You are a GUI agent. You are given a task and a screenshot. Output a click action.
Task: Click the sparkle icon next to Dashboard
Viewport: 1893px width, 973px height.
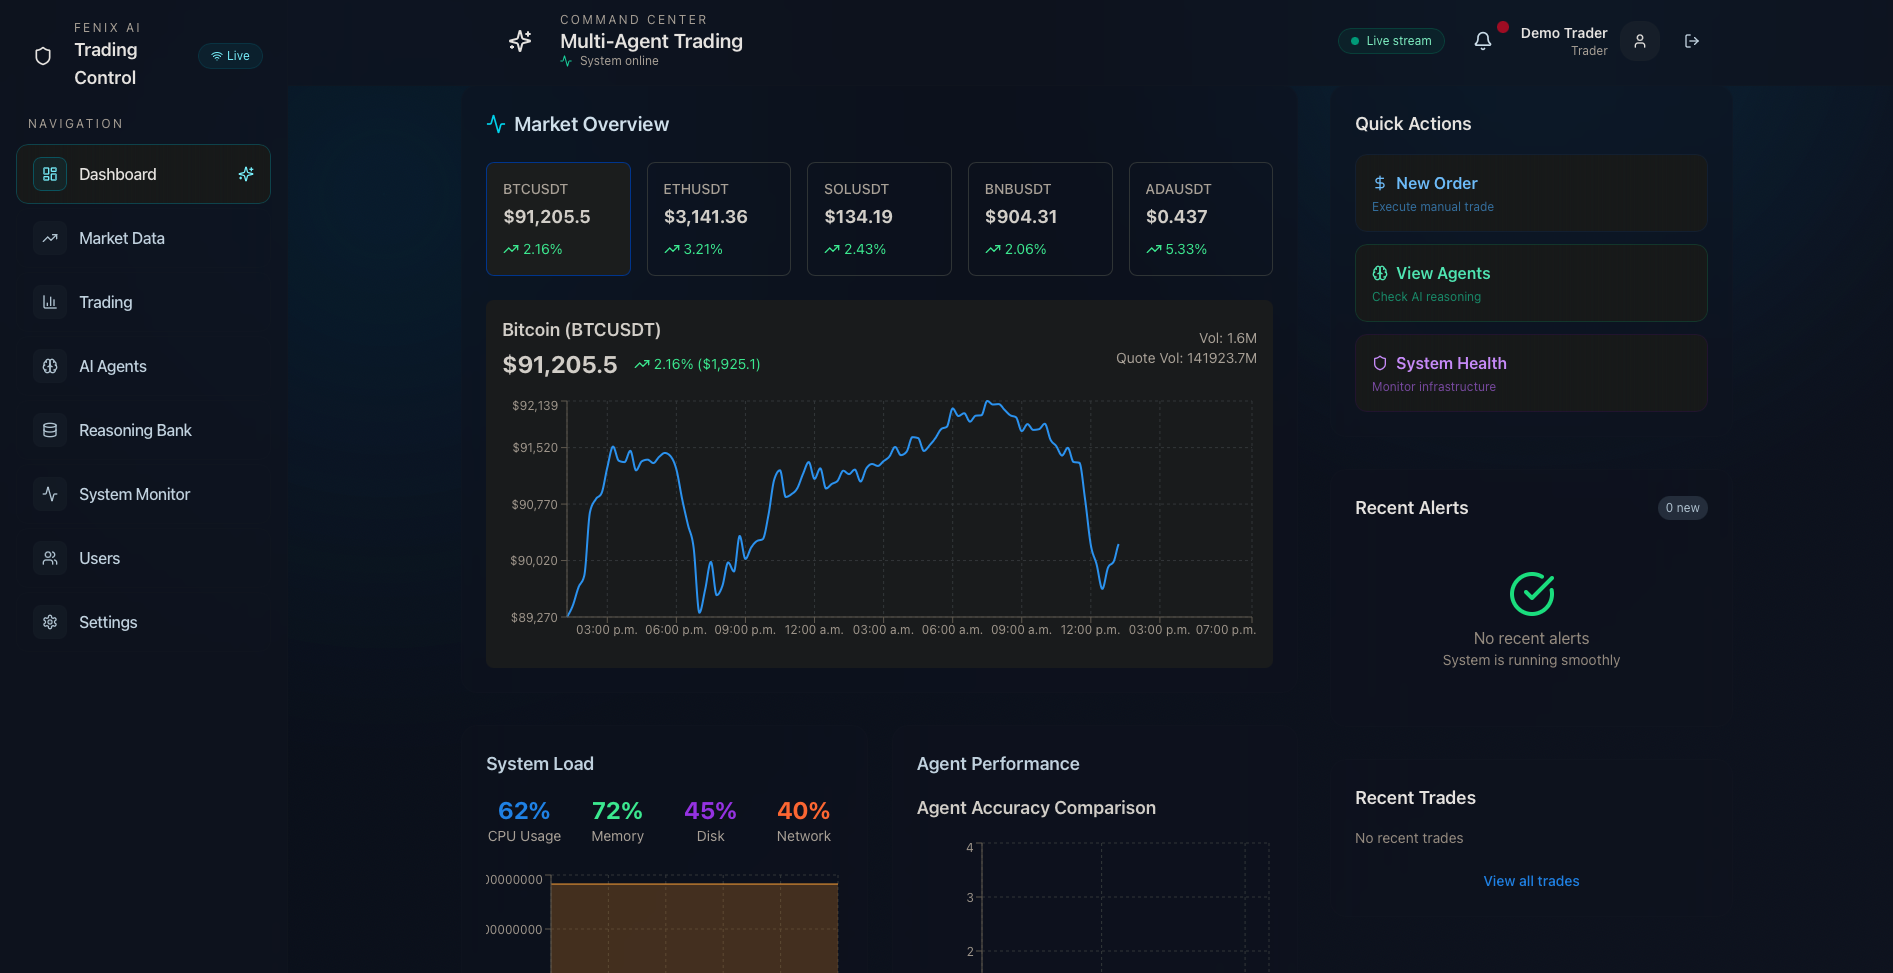(246, 174)
